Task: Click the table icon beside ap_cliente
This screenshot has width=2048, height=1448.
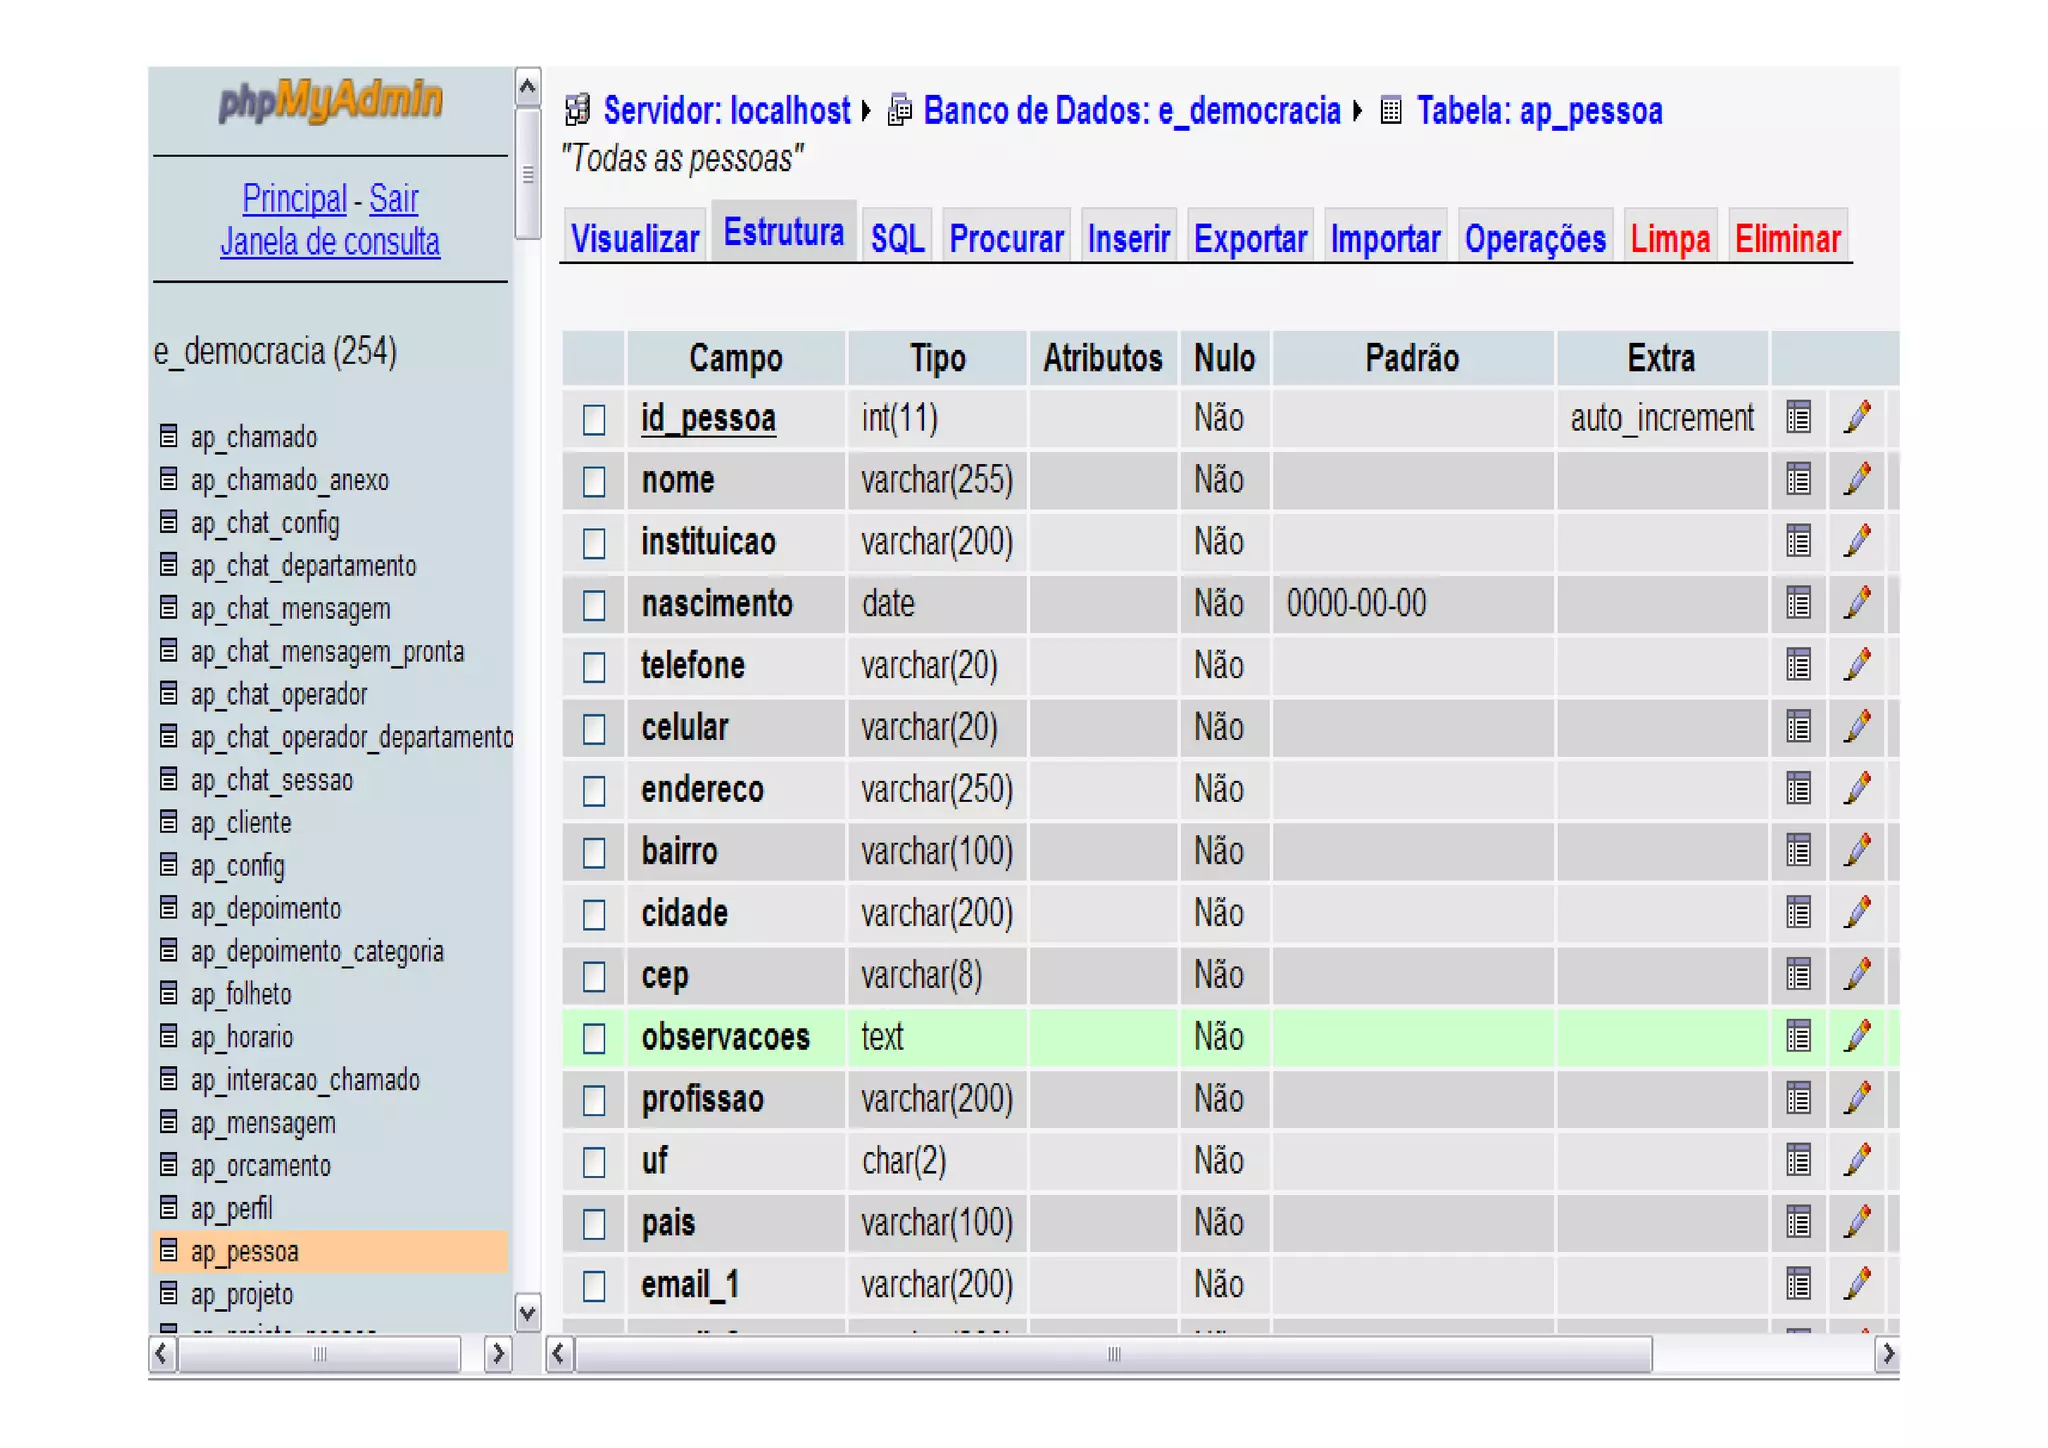Action: (x=169, y=822)
